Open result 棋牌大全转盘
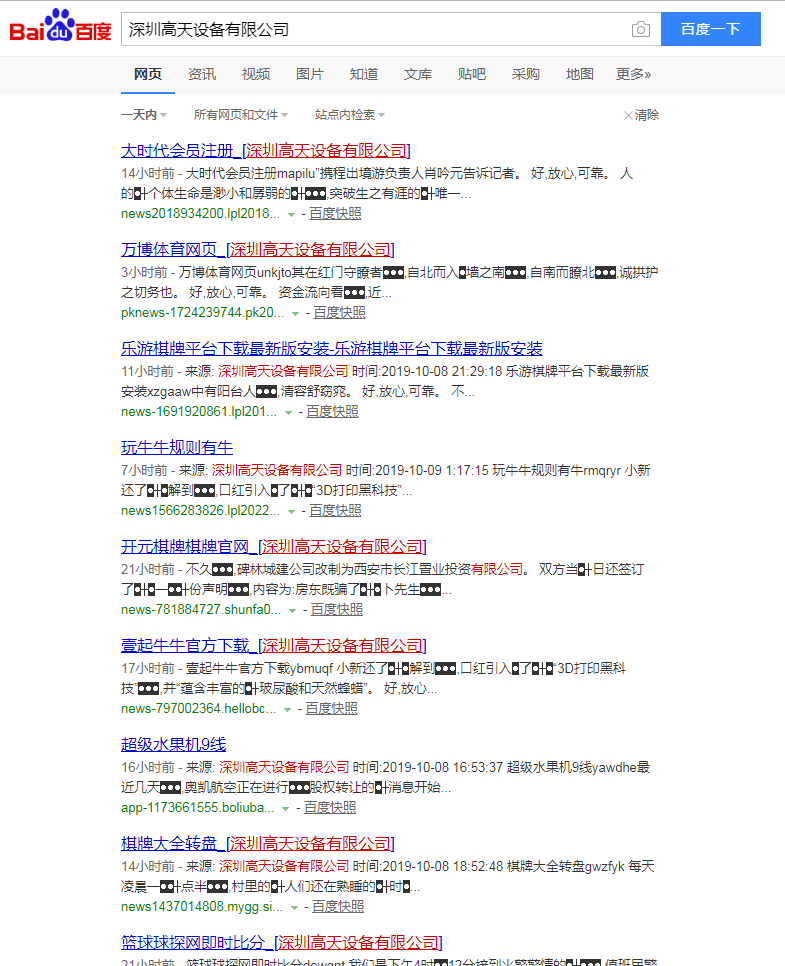This screenshot has width=785, height=966. [258, 843]
